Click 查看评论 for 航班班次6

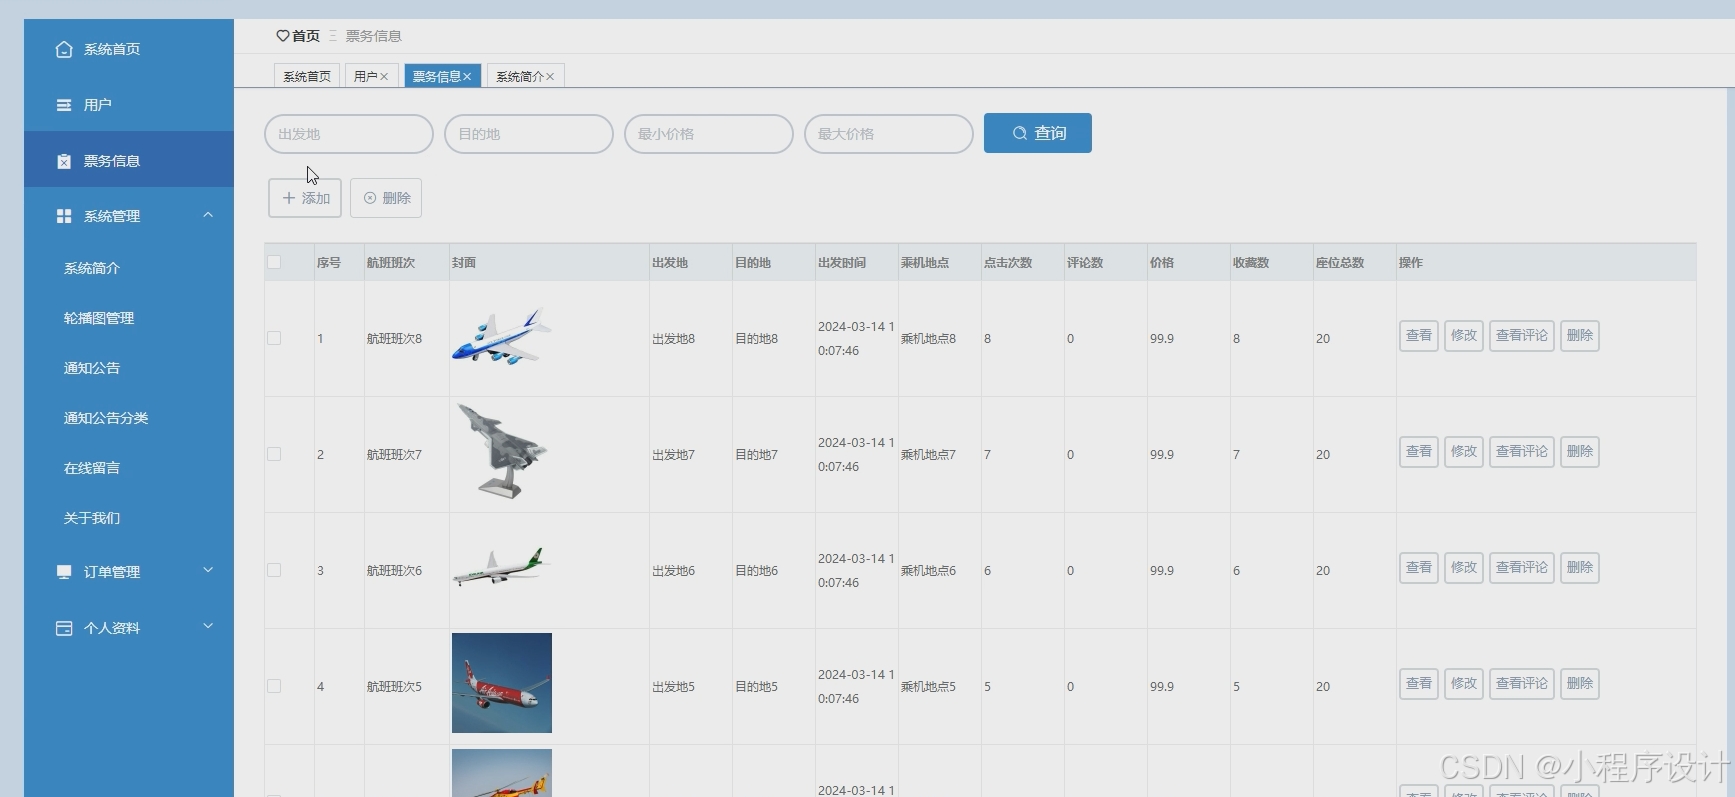click(x=1522, y=568)
